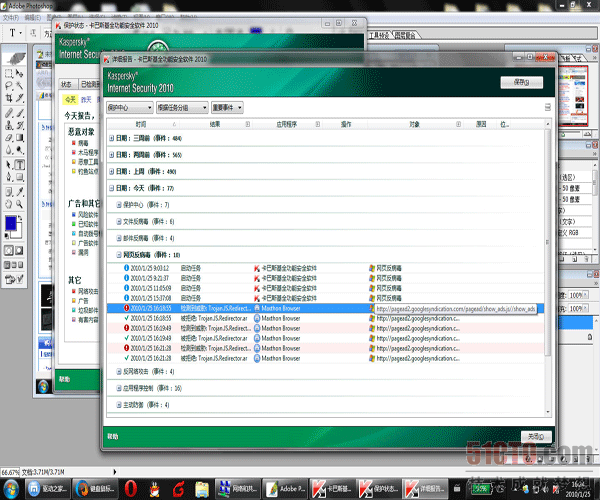Select the Lasso tool in Photoshop
This screenshot has width=600, height=500.
[x=8, y=86]
